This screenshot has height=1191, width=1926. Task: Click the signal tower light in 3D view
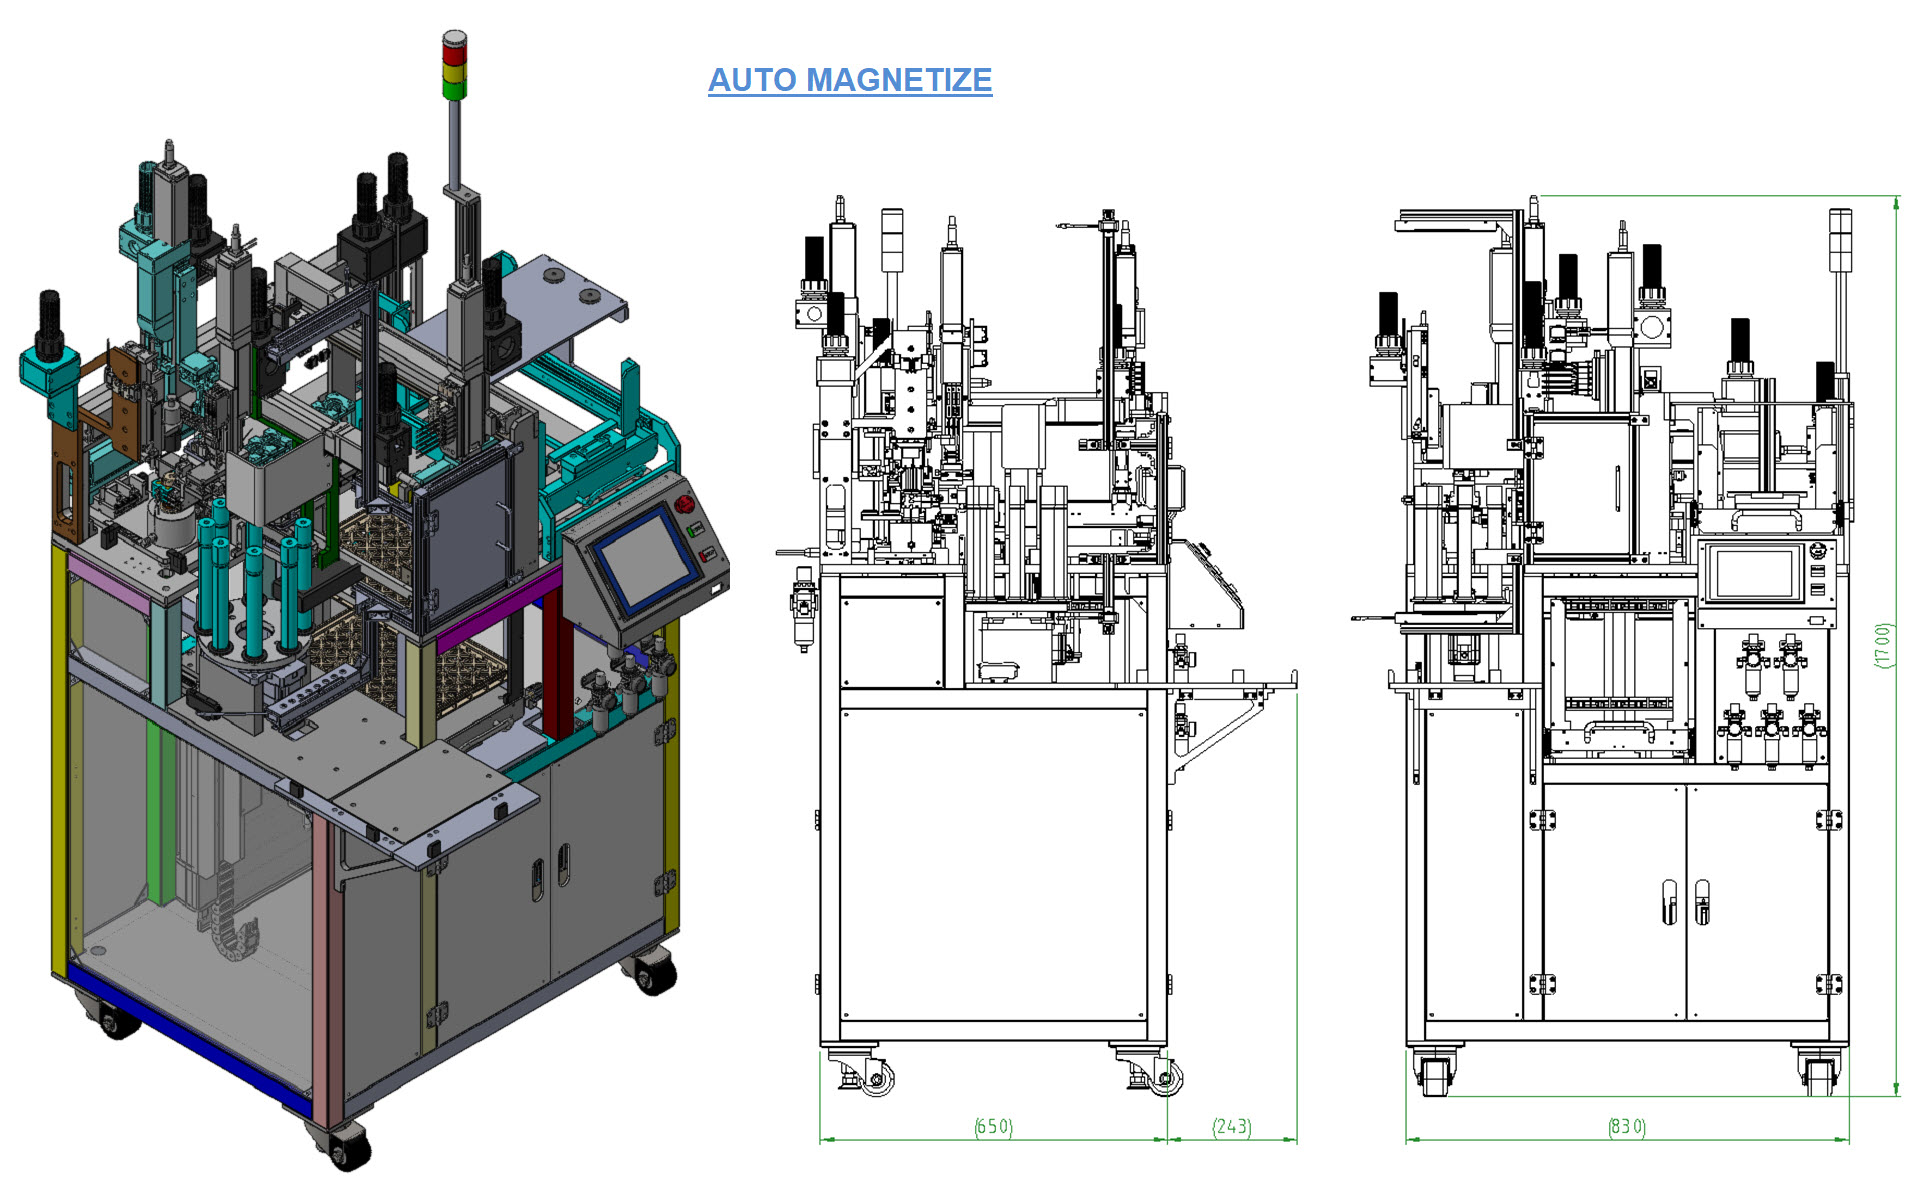coord(455,65)
